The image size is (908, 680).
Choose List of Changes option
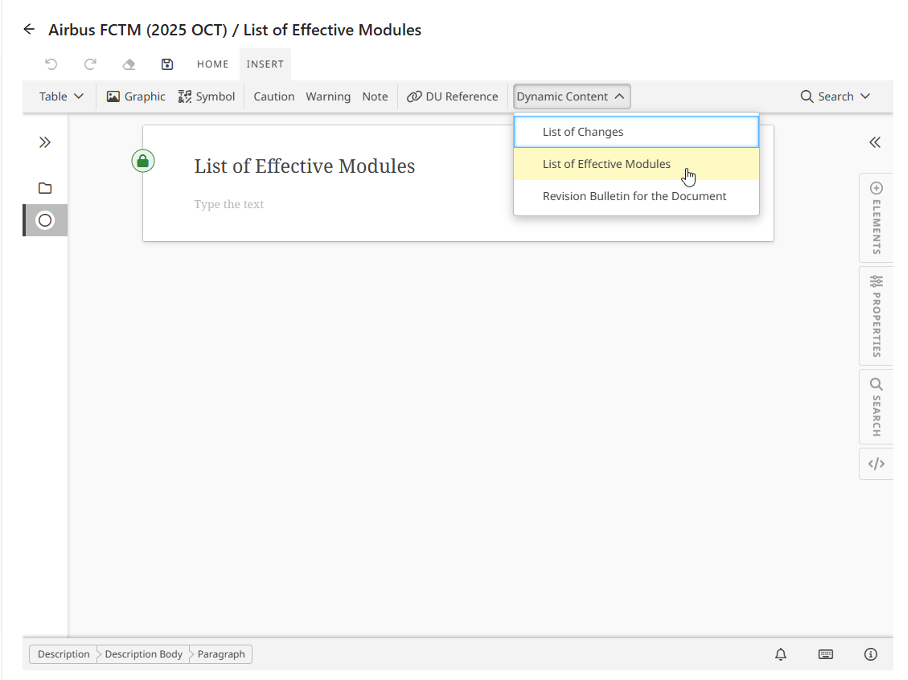(x=636, y=132)
